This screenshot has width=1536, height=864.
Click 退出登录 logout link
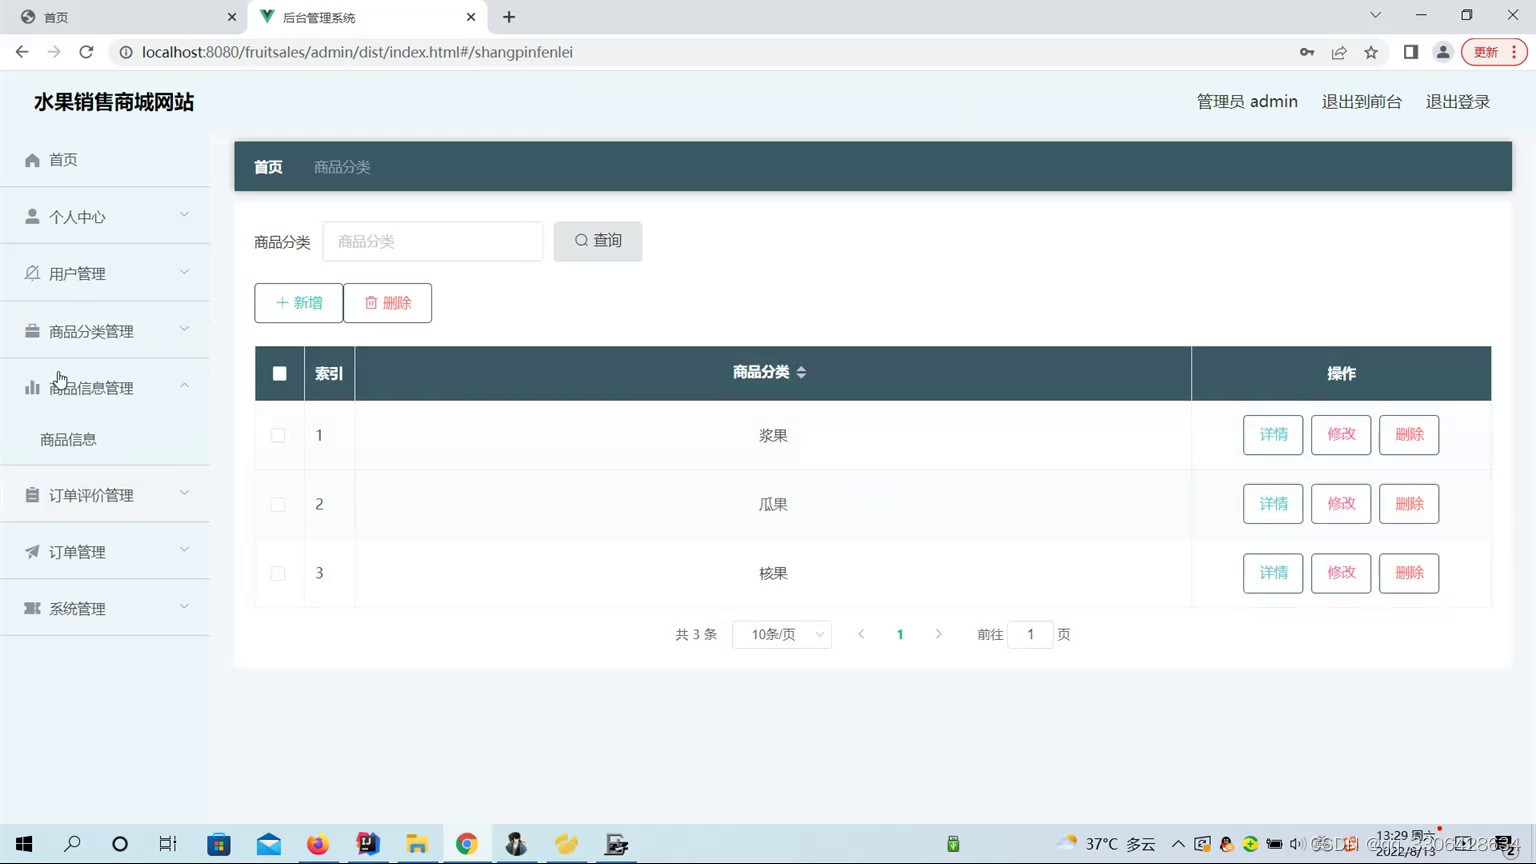pos(1458,101)
